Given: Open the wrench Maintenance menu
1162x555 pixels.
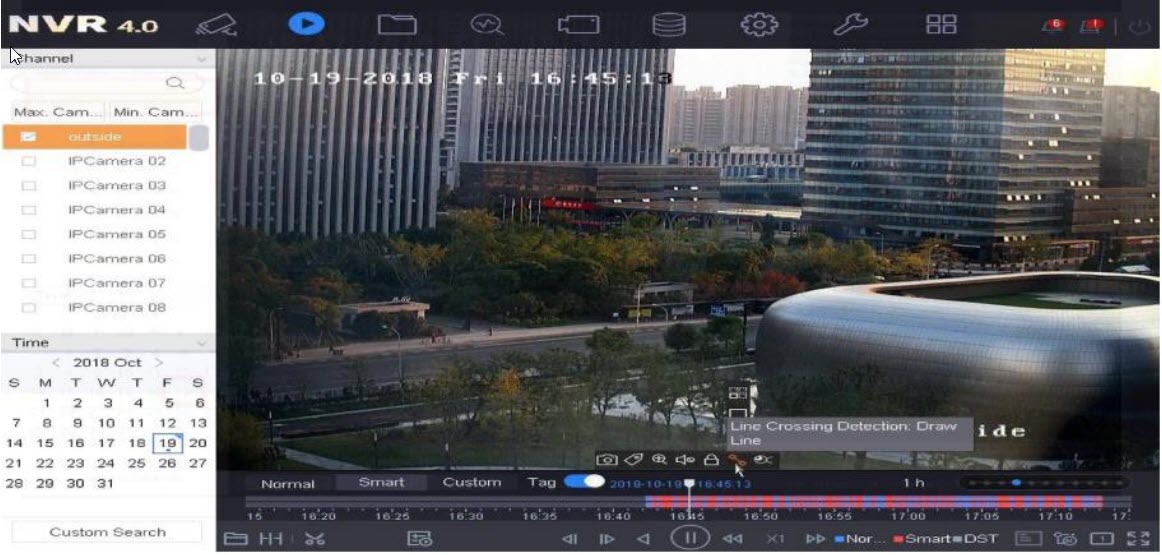Looking at the screenshot, I should 850,25.
